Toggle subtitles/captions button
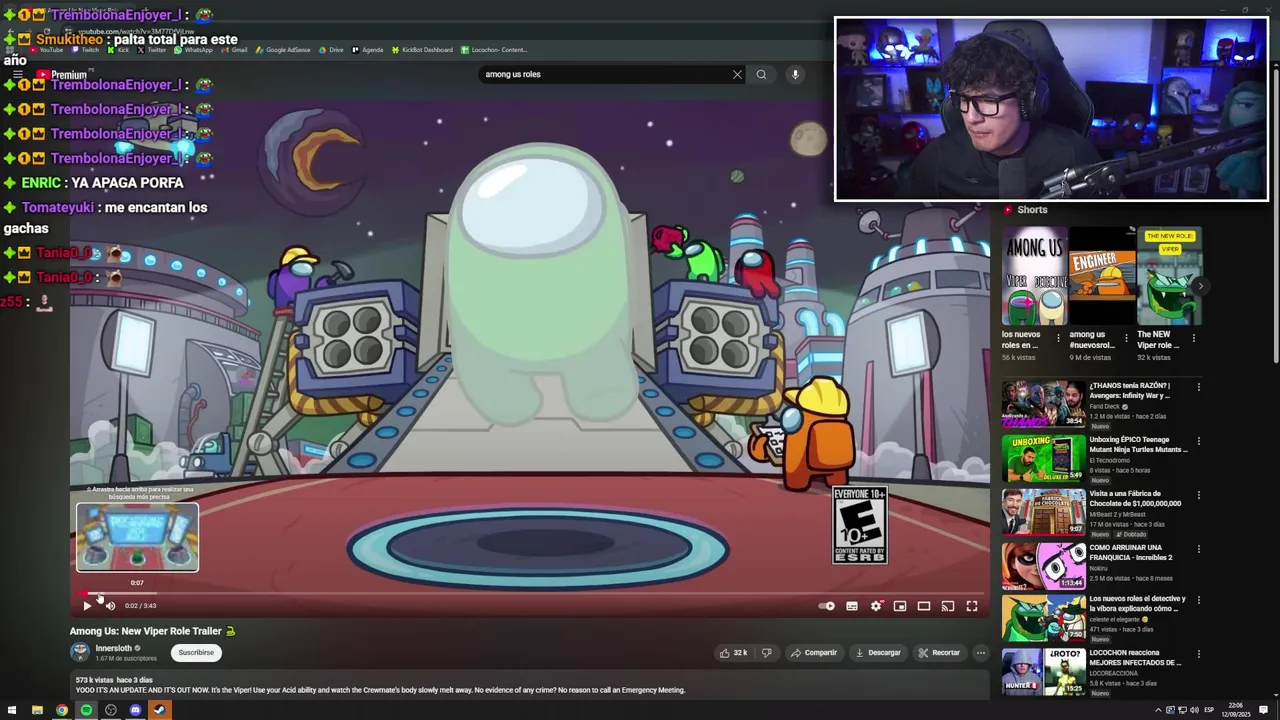The image size is (1280, 720). coord(852,606)
